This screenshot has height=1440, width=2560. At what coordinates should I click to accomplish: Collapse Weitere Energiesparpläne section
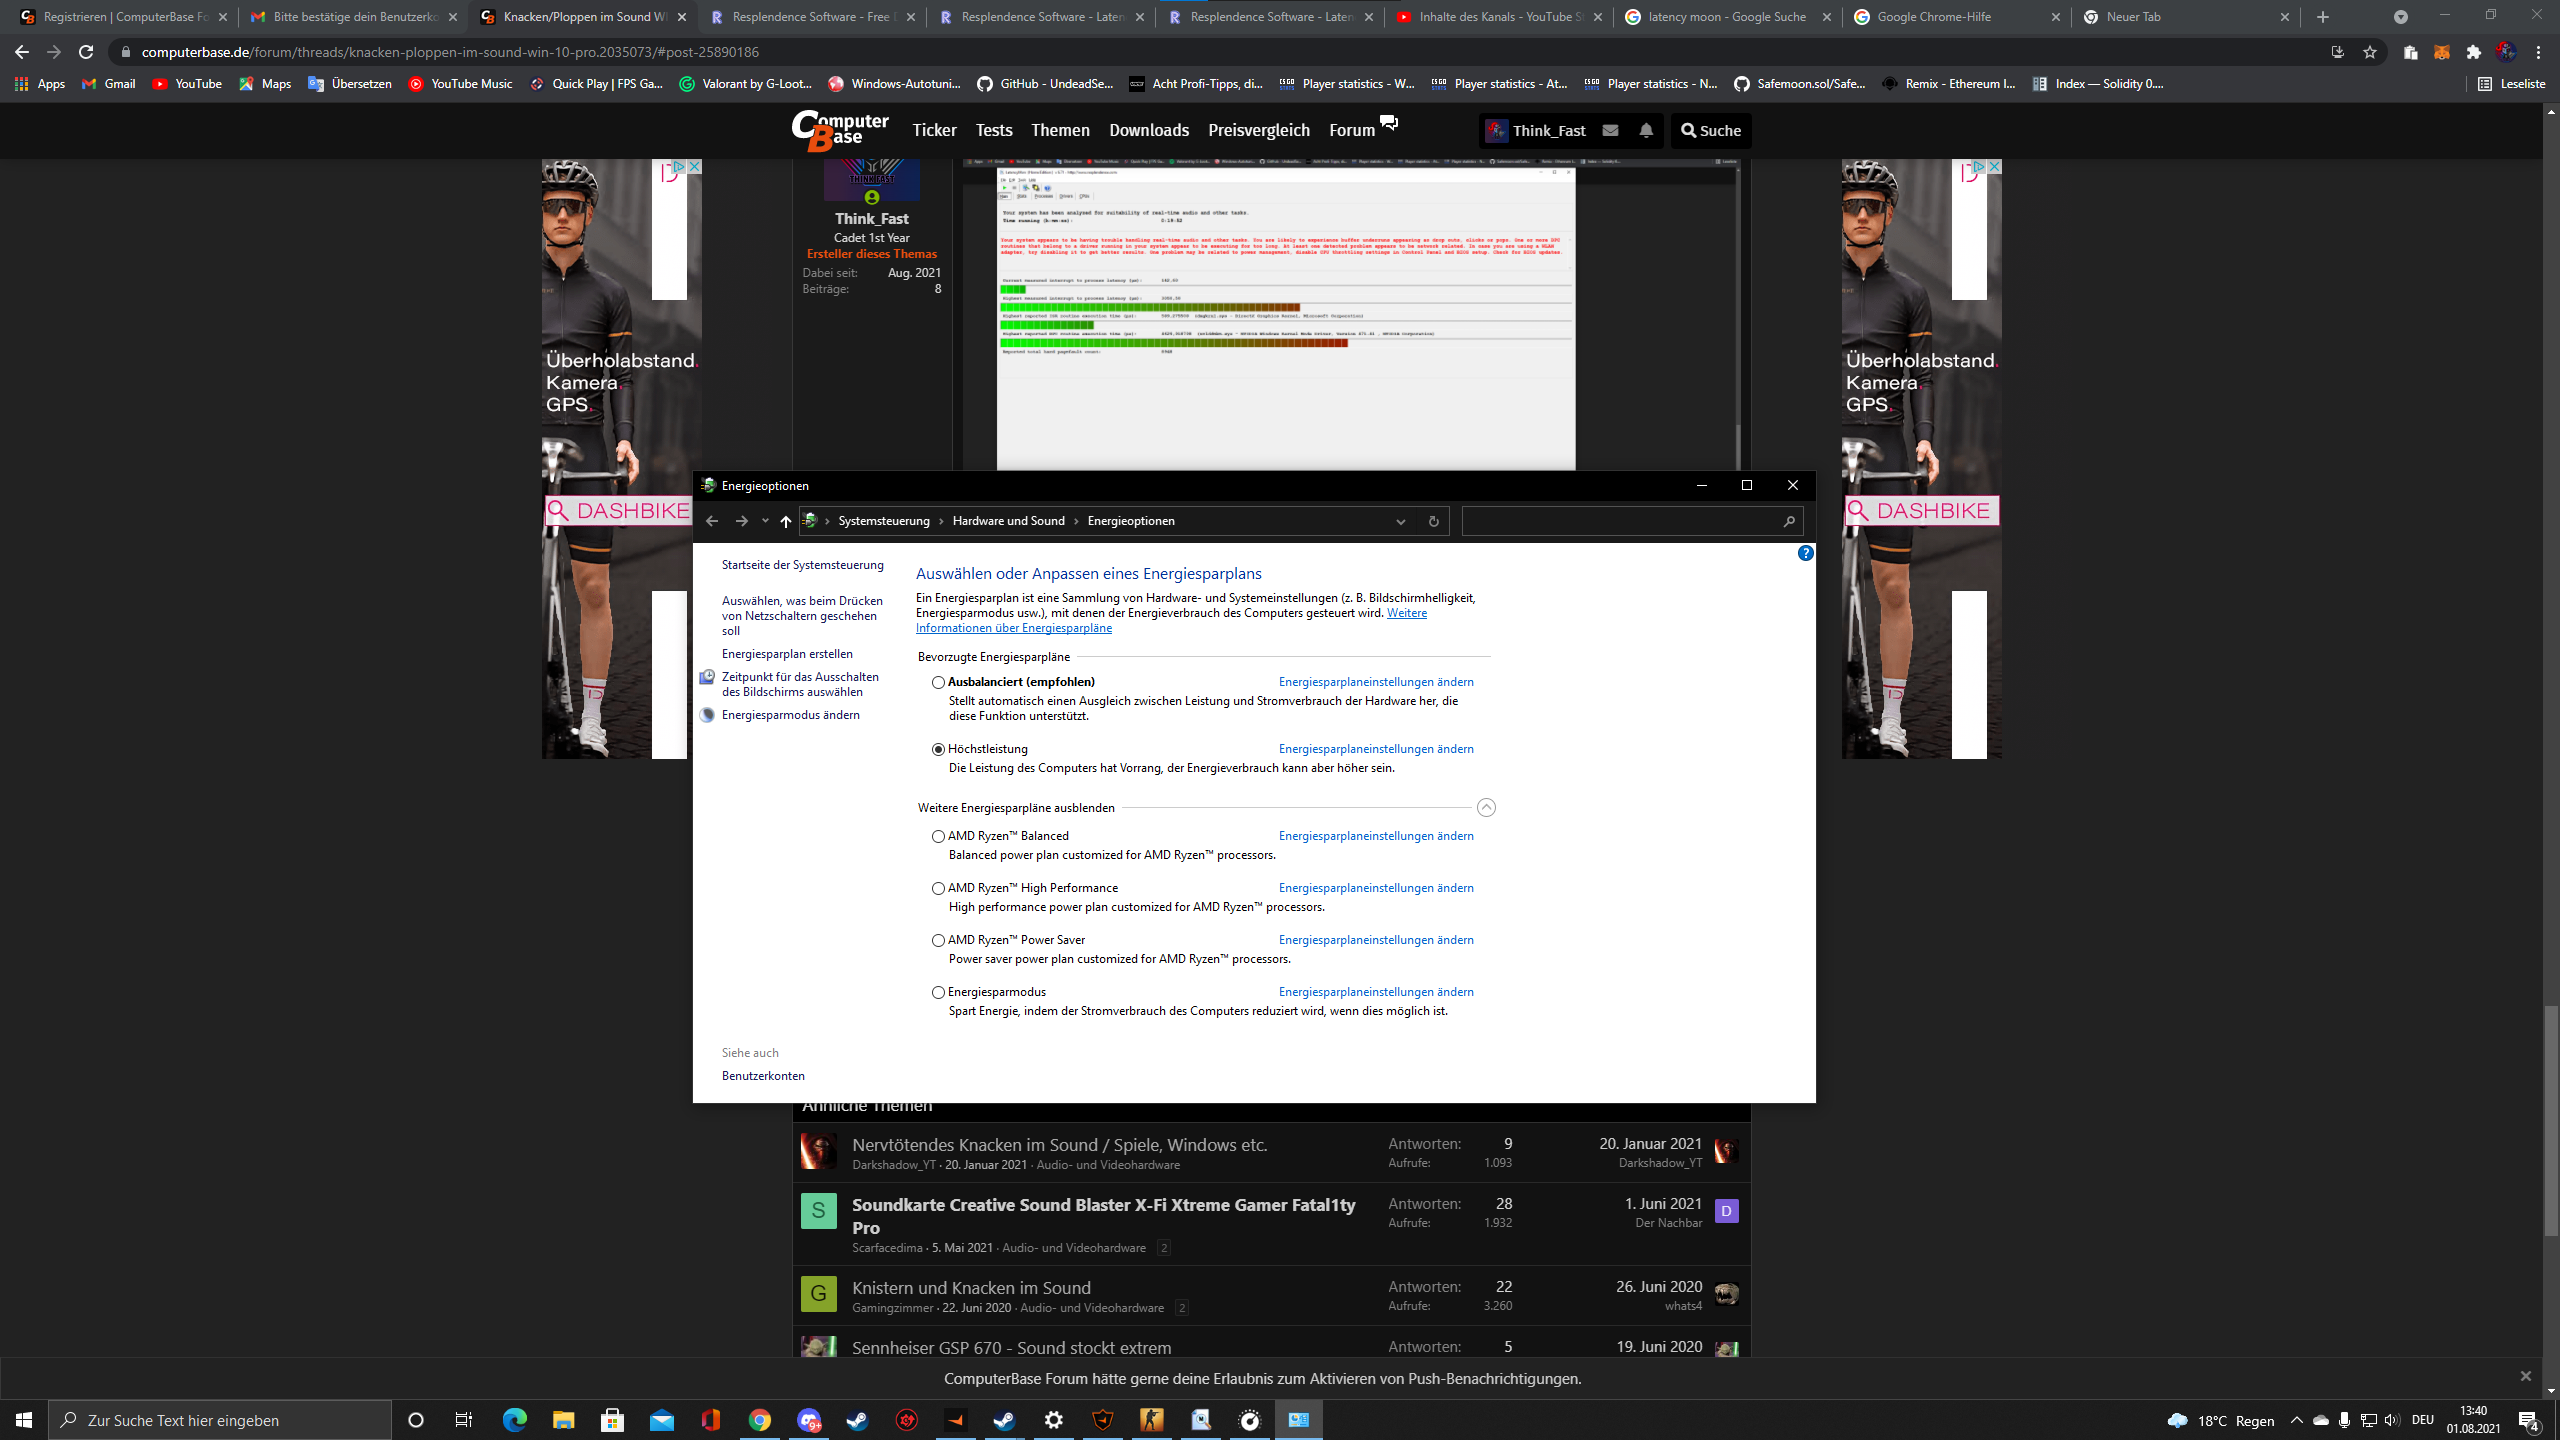[x=1486, y=807]
